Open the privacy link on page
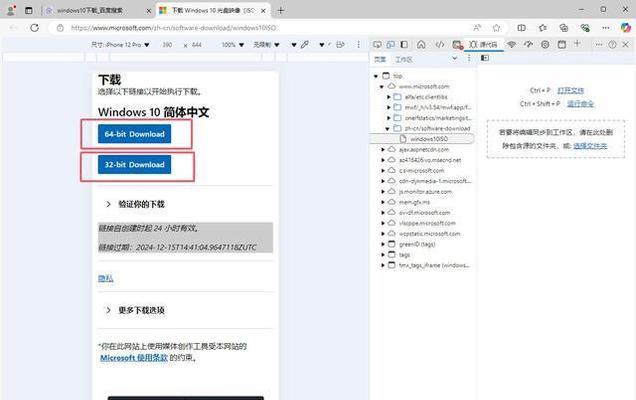The height and width of the screenshot is (400, 636). (105, 278)
